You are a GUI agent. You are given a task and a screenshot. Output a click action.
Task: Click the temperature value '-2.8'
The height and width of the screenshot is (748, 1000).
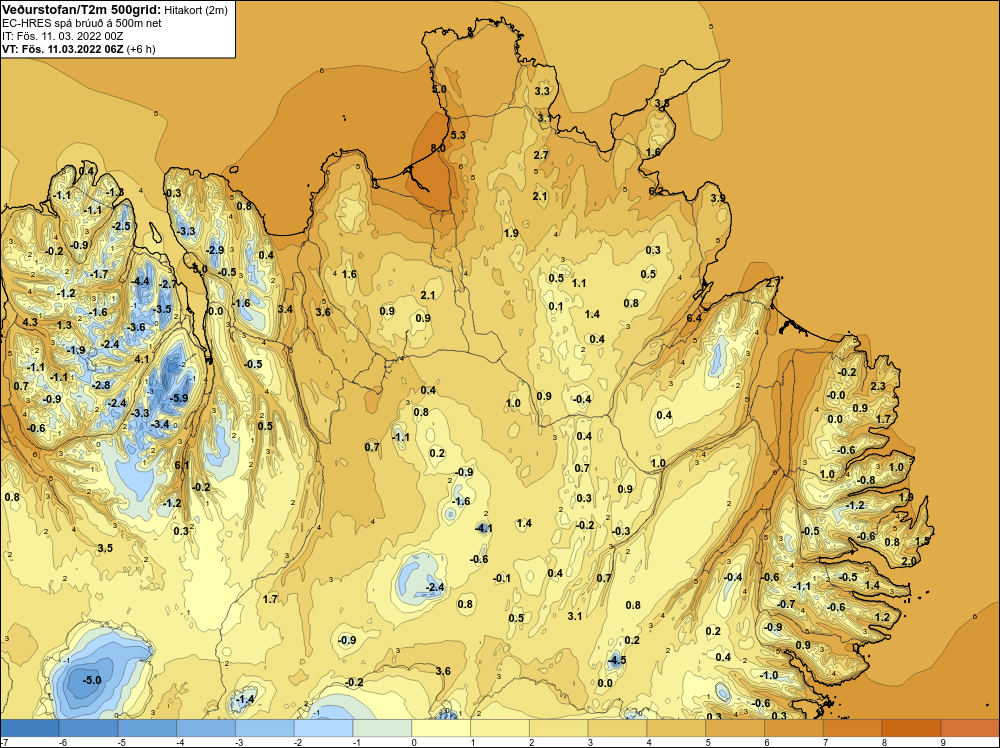[x=101, y=385]
